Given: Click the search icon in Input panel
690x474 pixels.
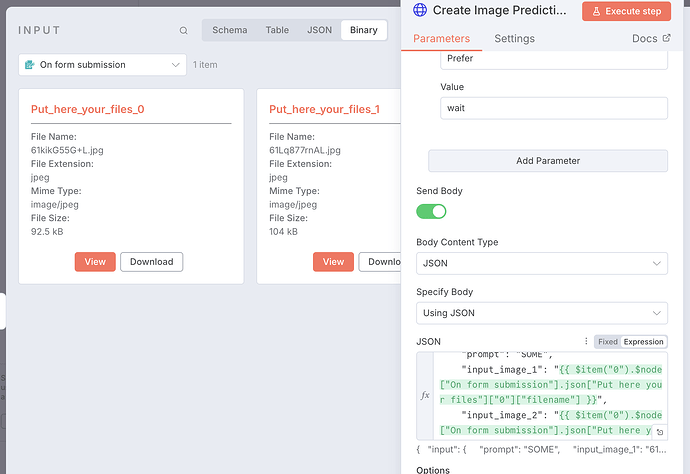Looking at the screenshot, I should (x=184, y=30).
